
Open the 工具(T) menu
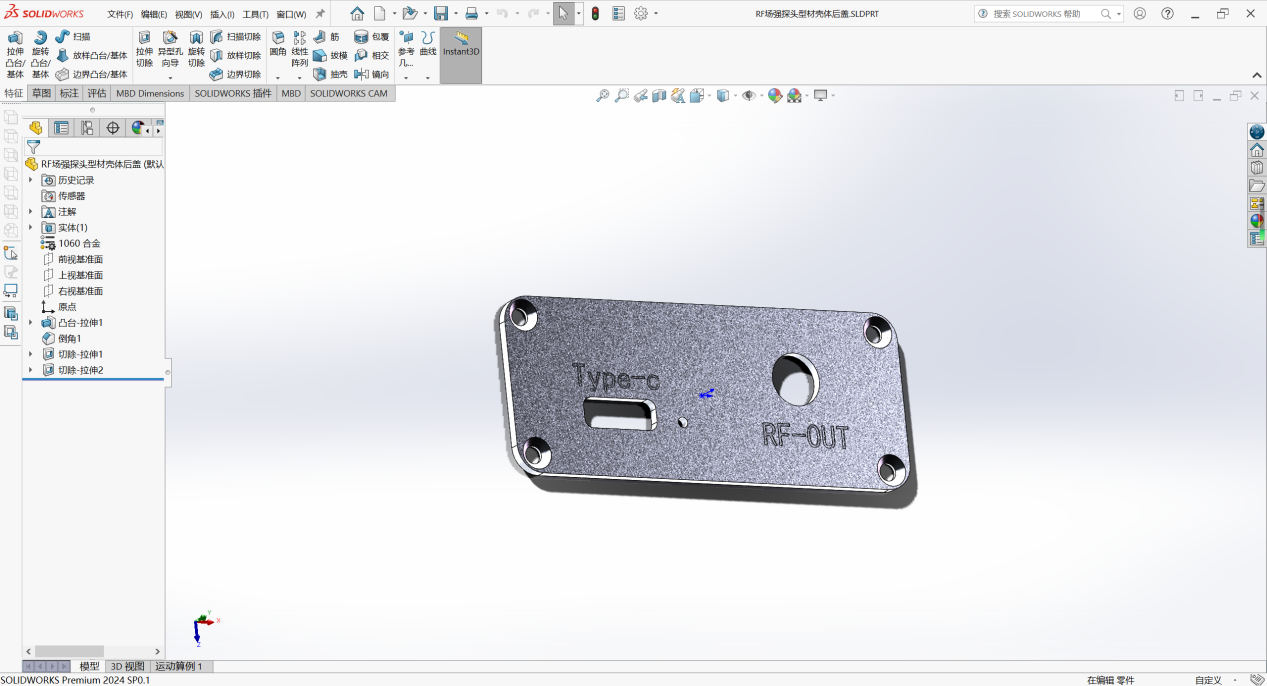pyautogui.click(x=256, y=14)
